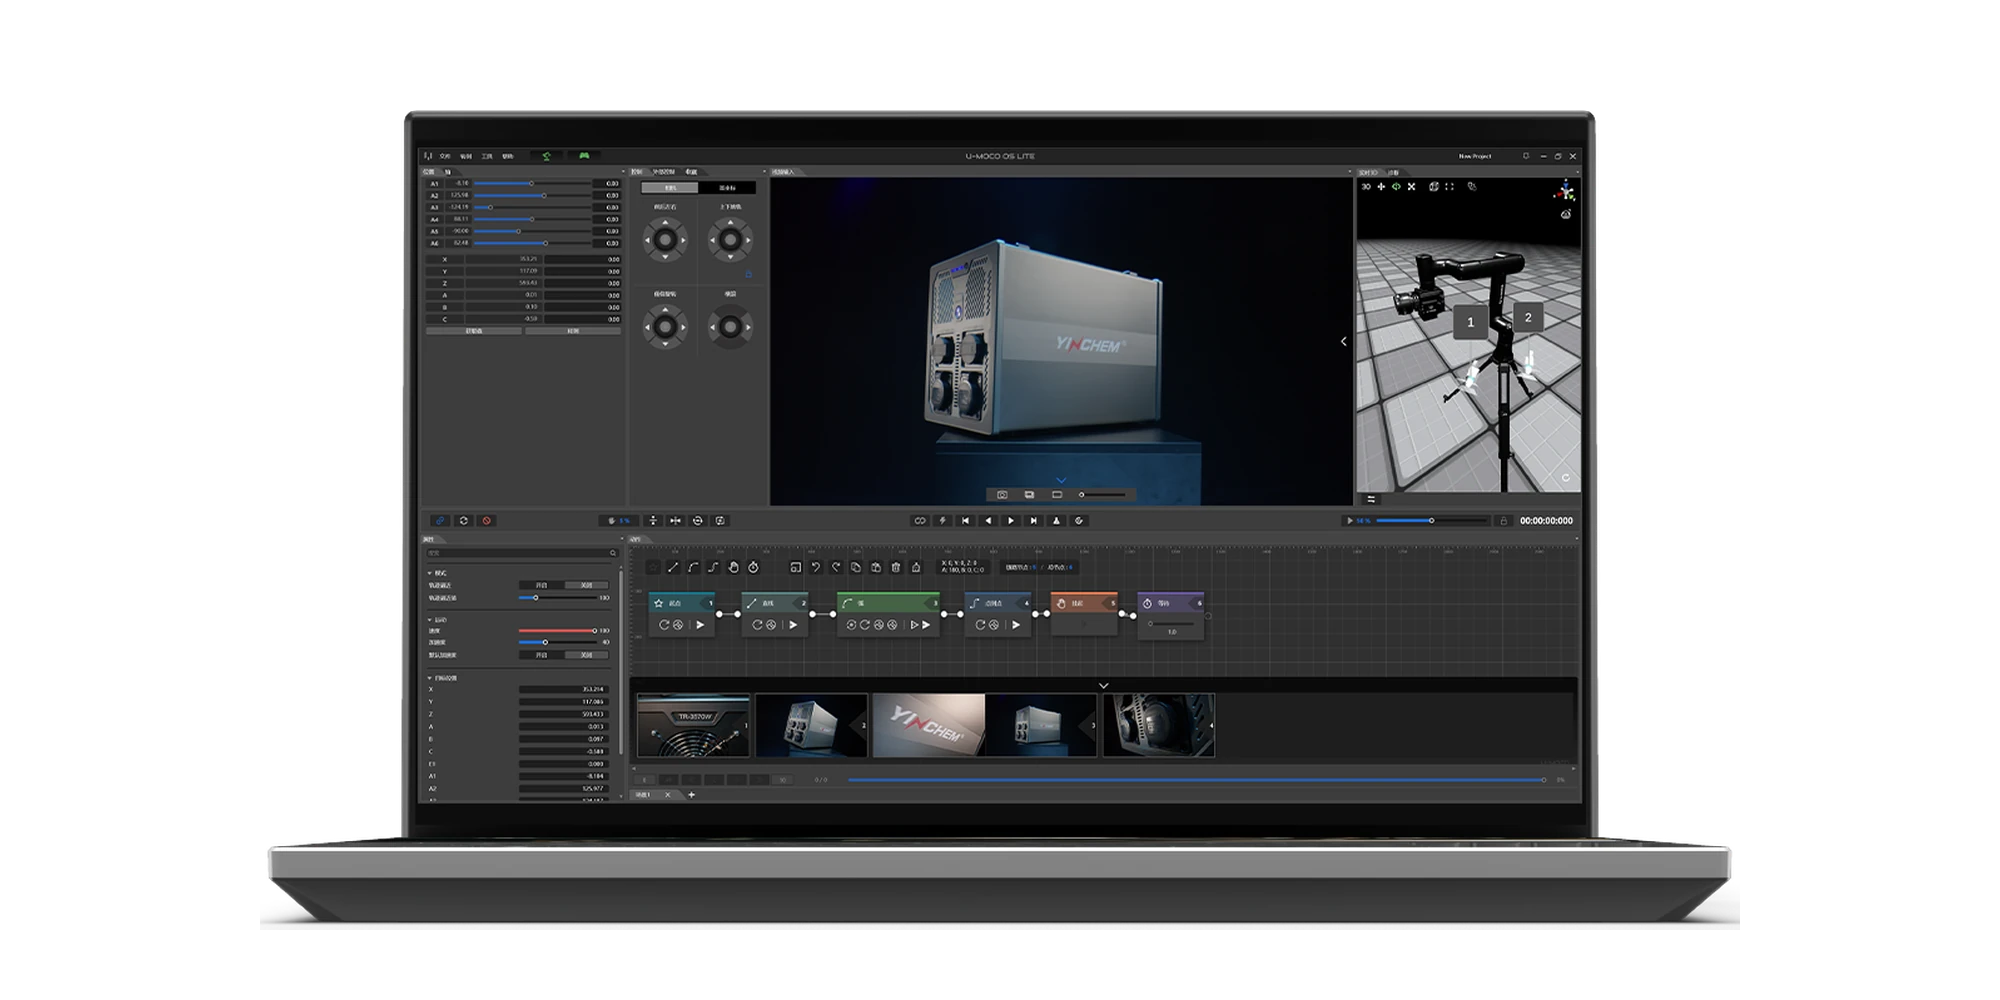Click the red stop icon
The height and width of the screenshot is (1000, 2000).
click(x=487, y=521)
